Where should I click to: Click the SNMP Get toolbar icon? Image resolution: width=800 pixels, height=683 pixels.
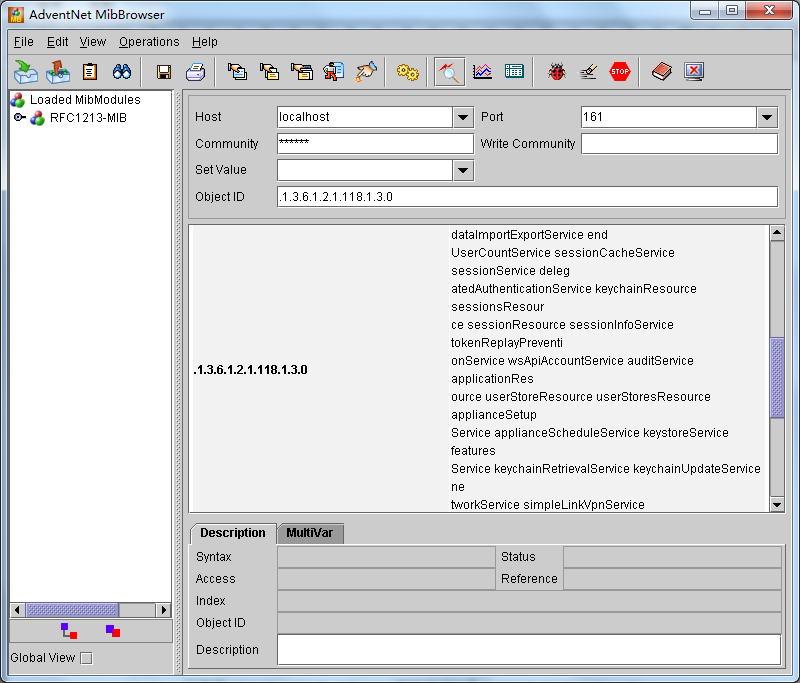tap(237, 71)
